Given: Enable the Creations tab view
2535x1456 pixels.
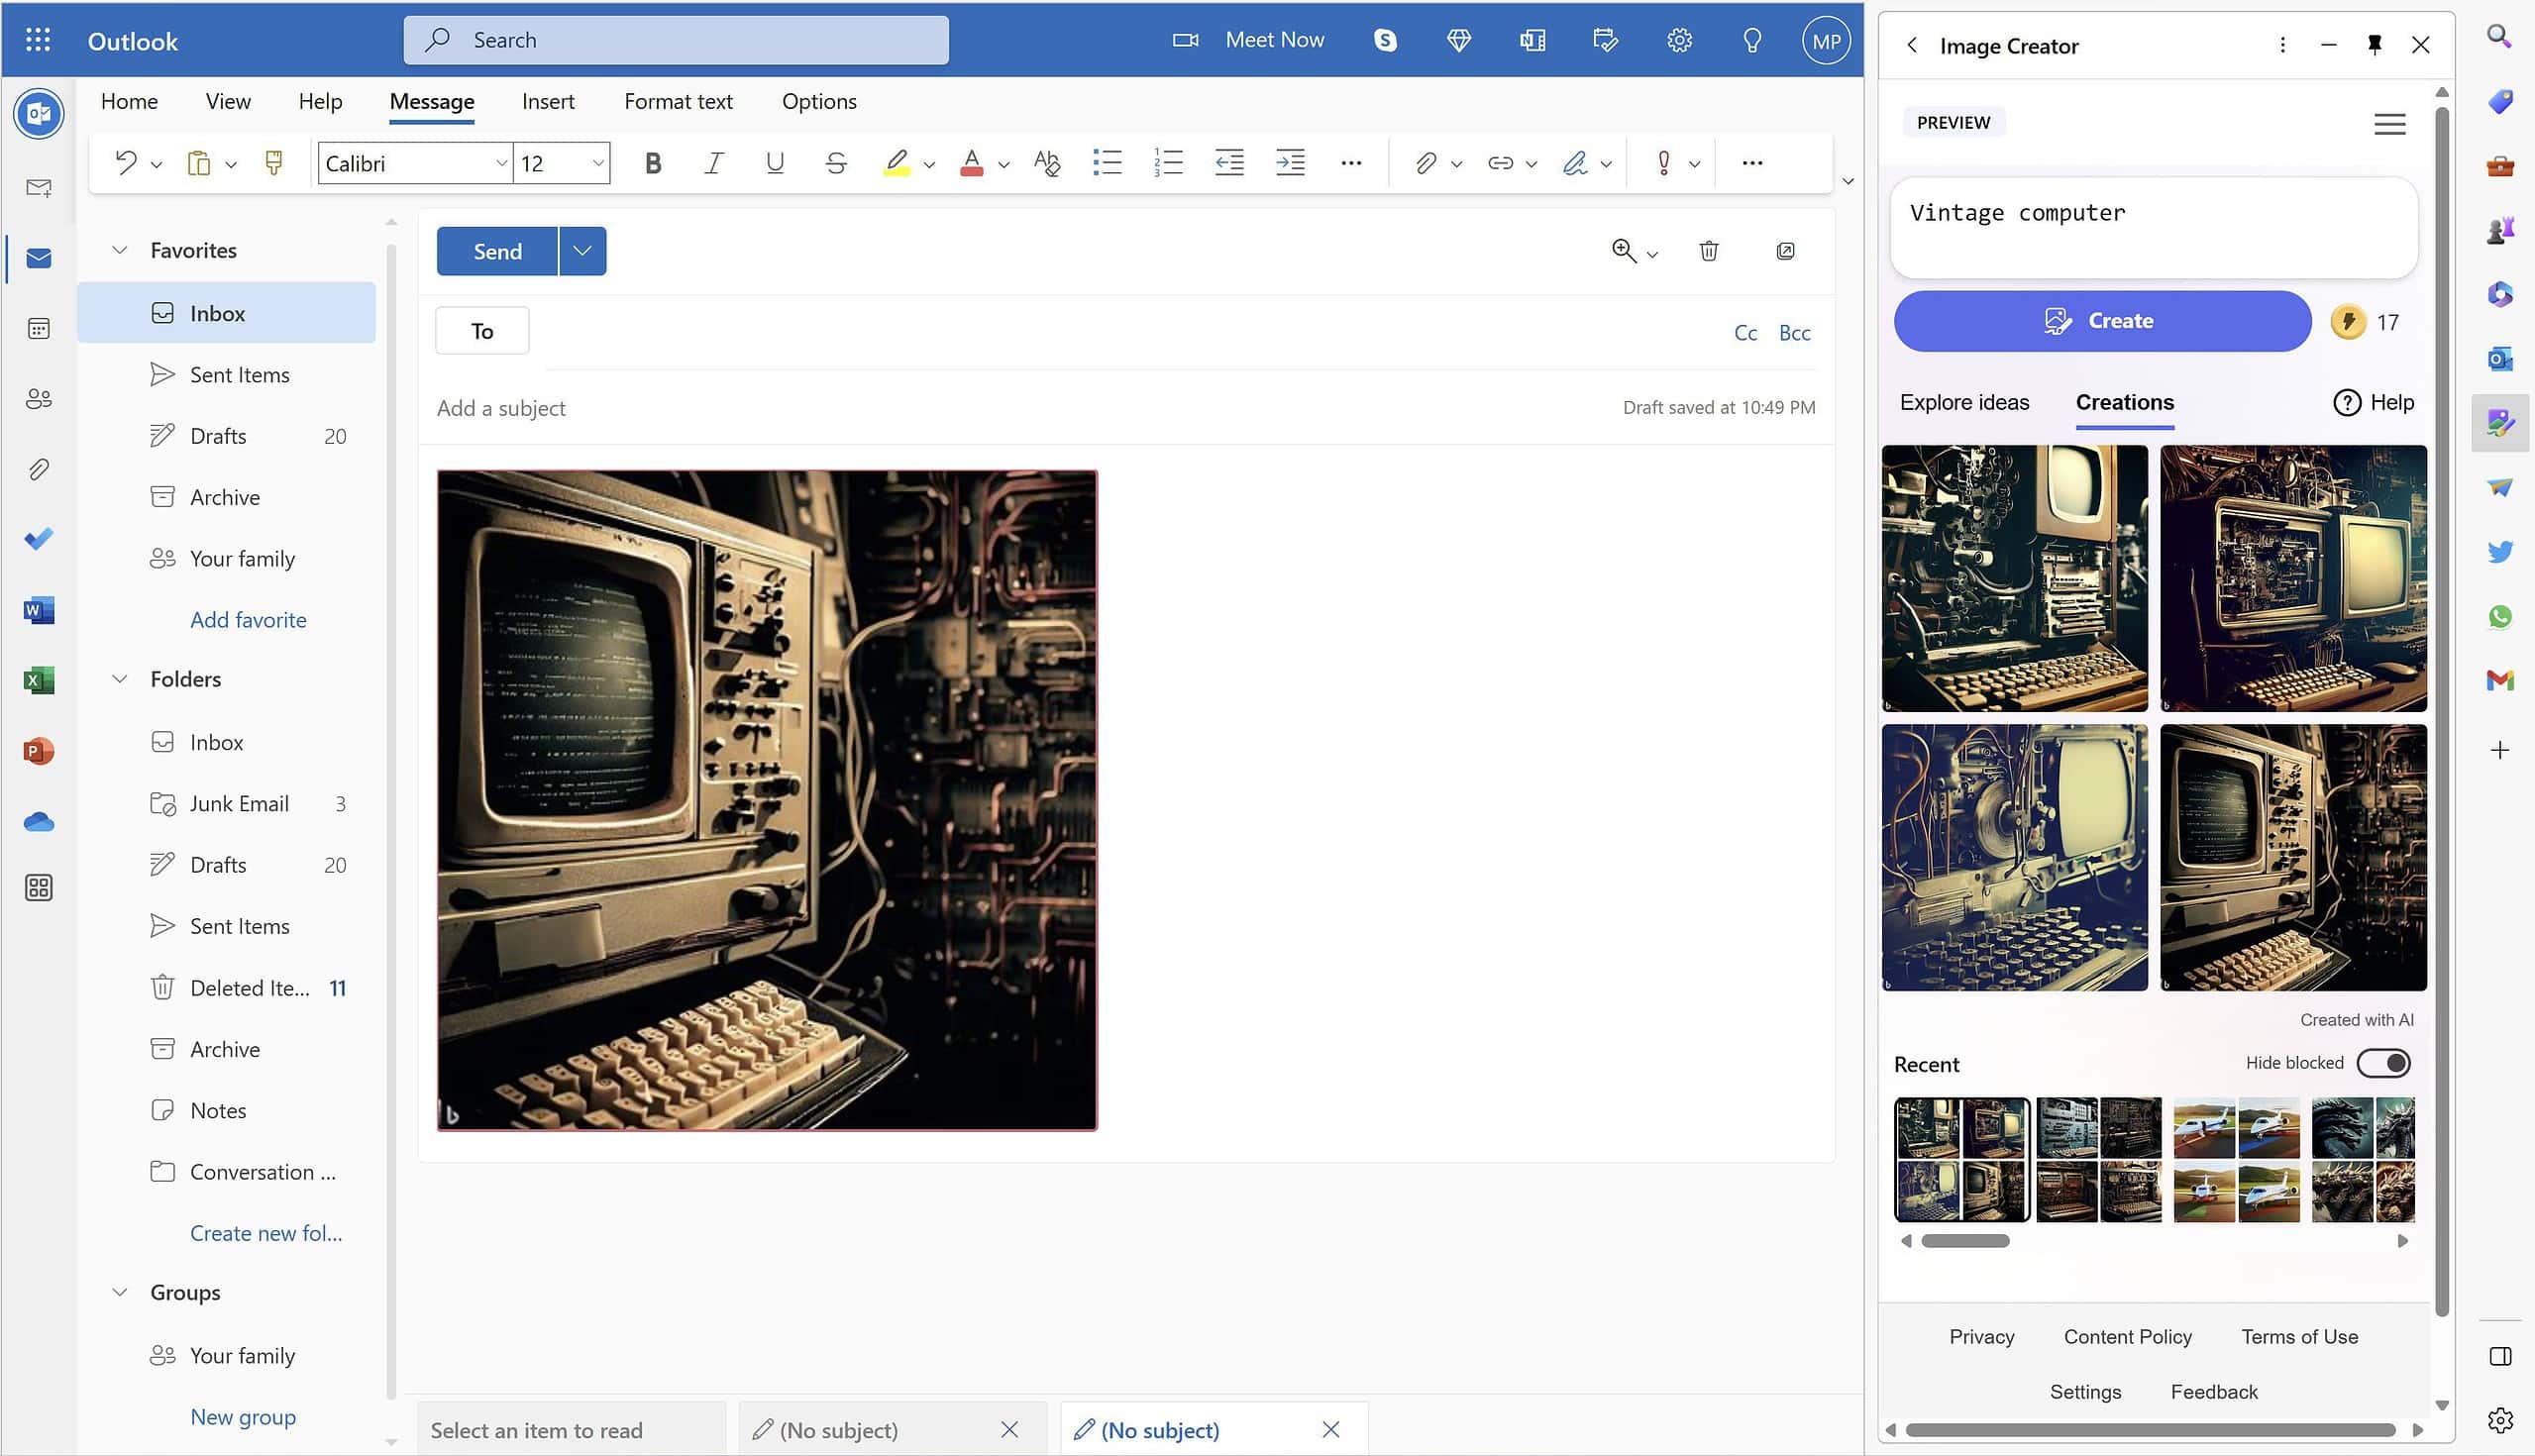Looking at the screenshot, I should click(x=2124, y=400).
